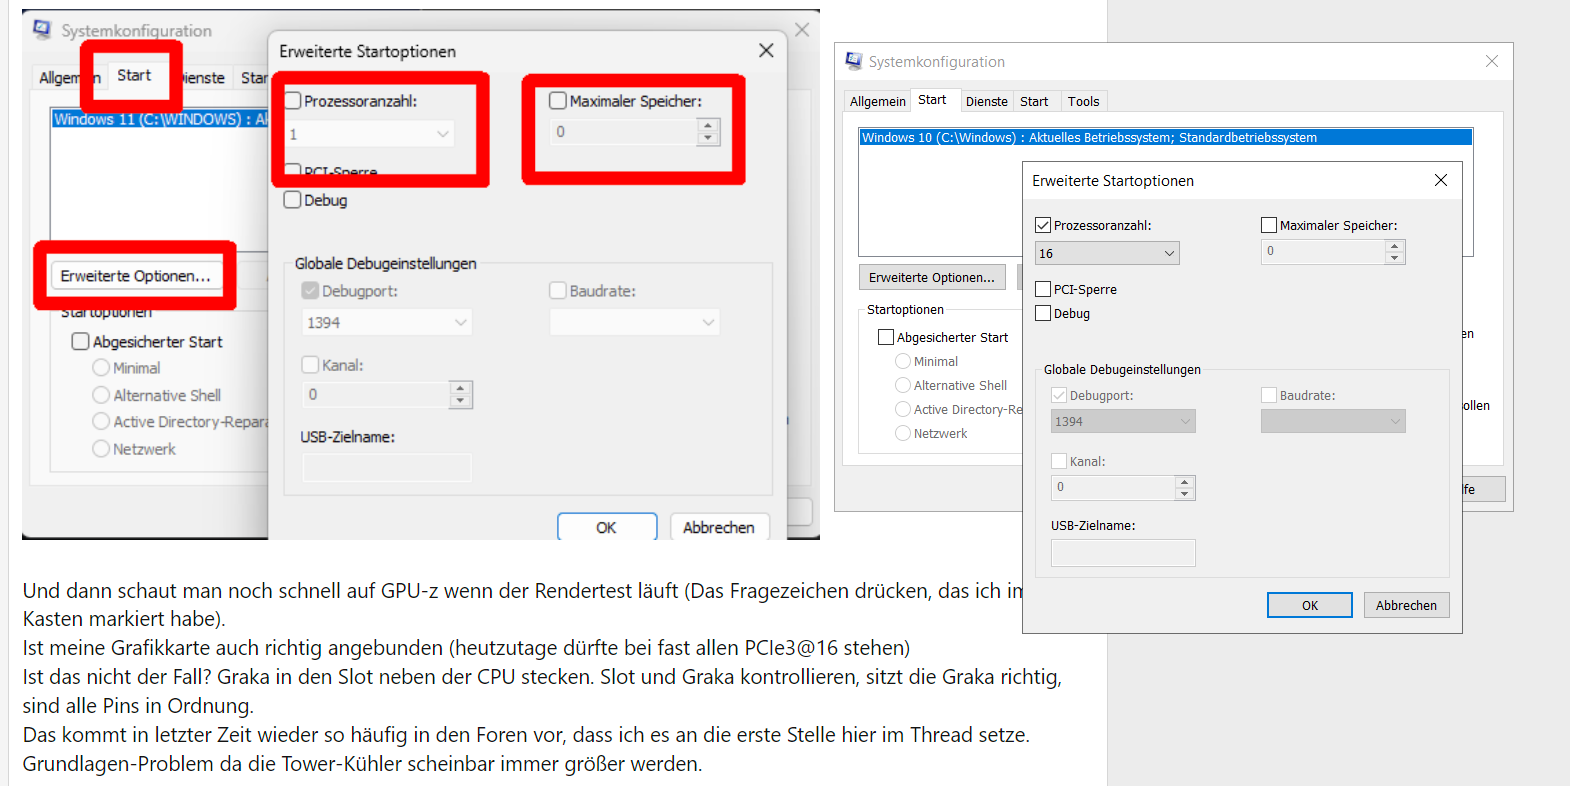The width and height of the screenshot is (1570, 786).
Task: Check Abgesicherter Start in Windows 11 window
Action: click(81, 341)
